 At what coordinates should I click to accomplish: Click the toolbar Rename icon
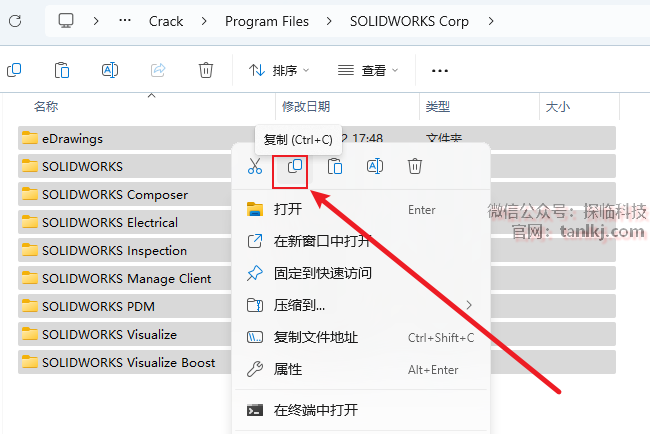[110, 70]
